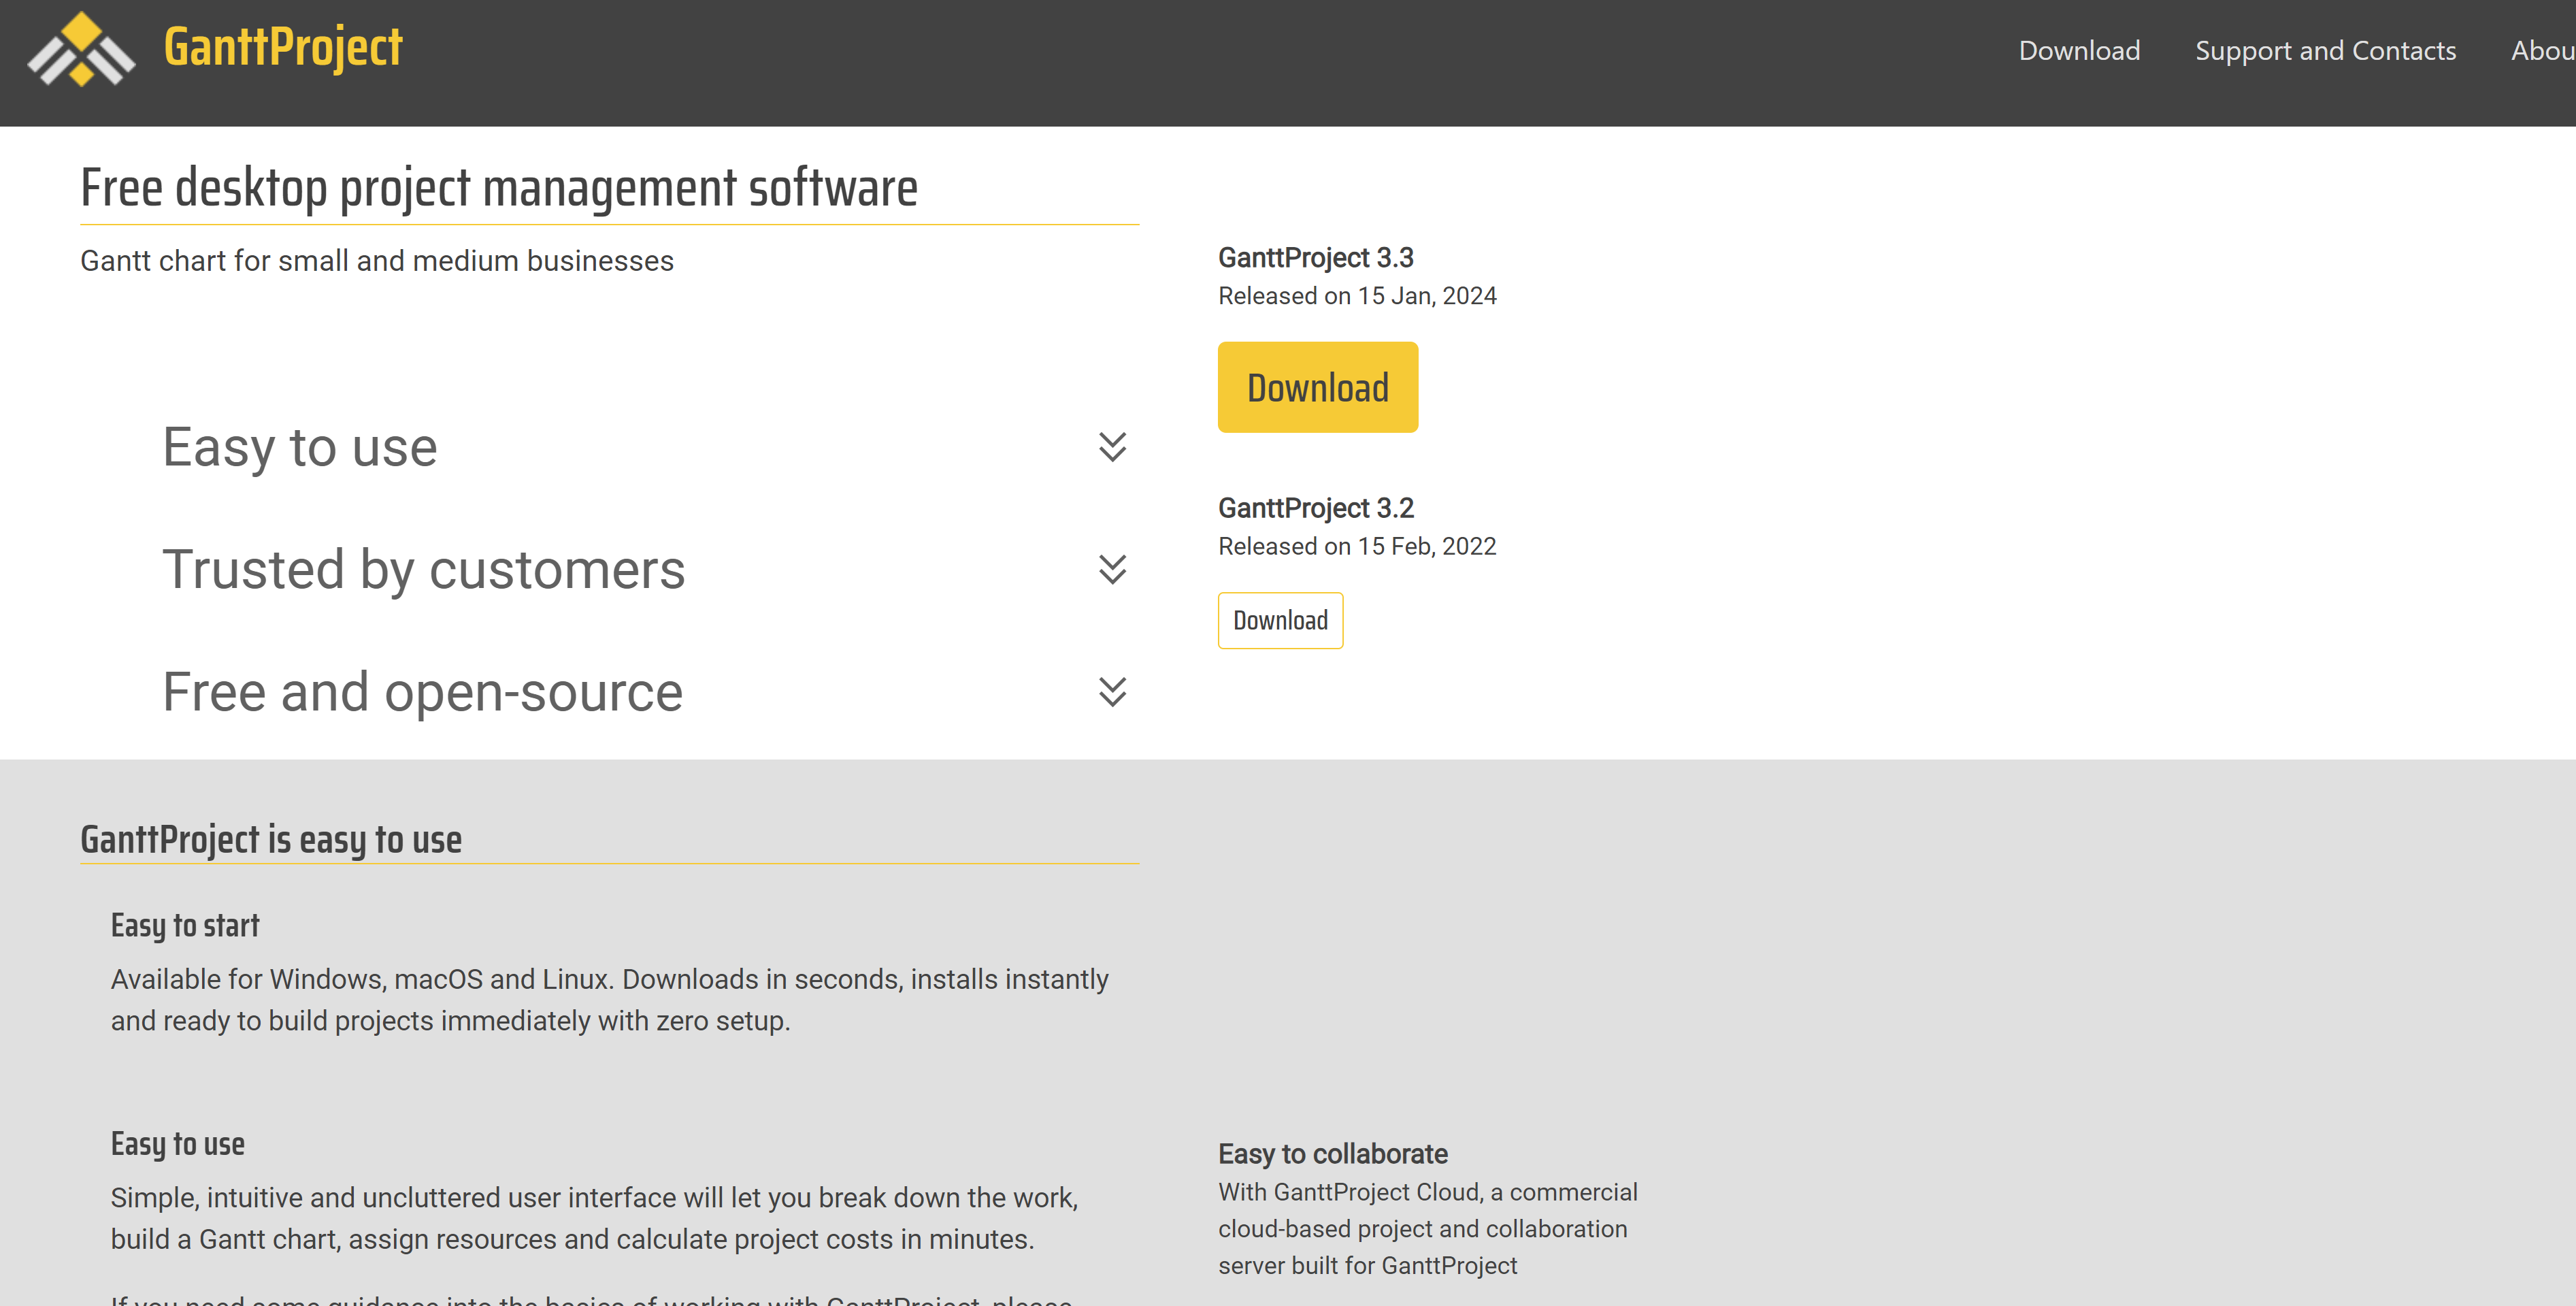This screenshot has height=1306, width=2576.
Task: Select the Free and open-source heading
Action: [423, 692]
